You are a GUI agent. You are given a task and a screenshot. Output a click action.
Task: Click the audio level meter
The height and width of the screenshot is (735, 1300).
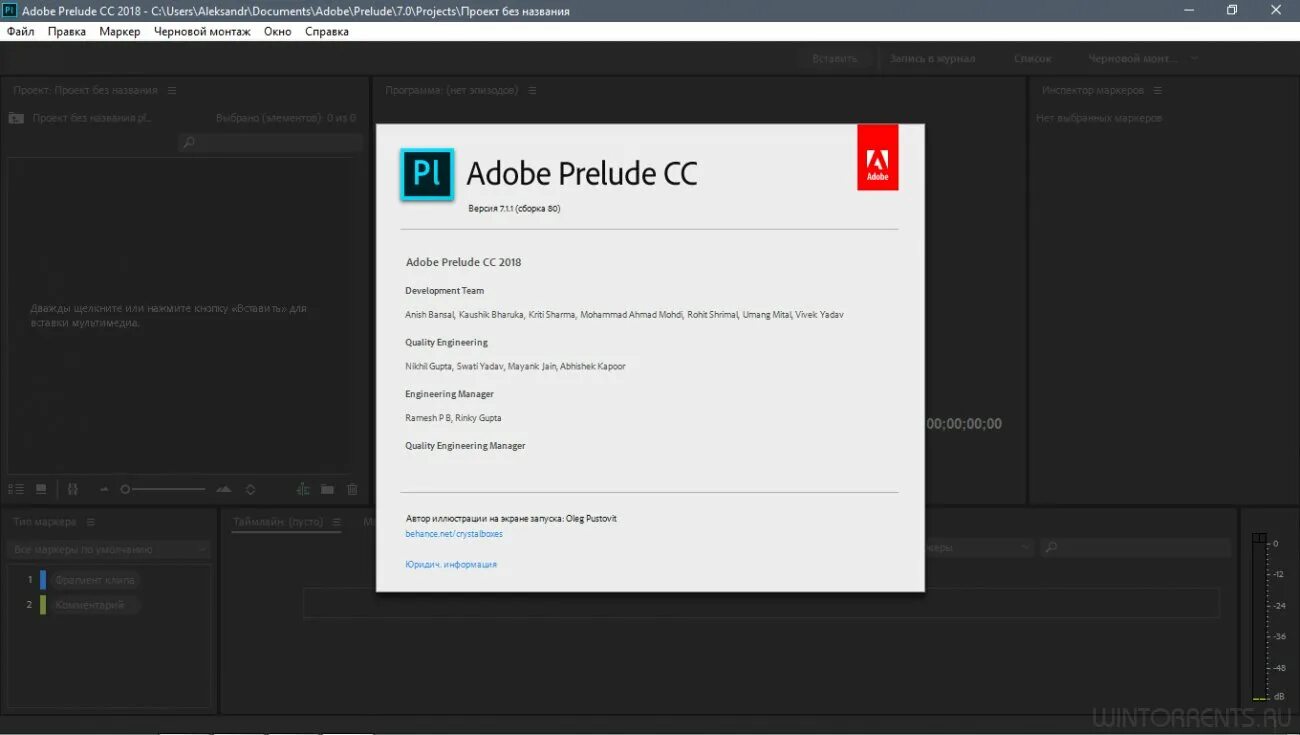click(x=1258, y=617)
